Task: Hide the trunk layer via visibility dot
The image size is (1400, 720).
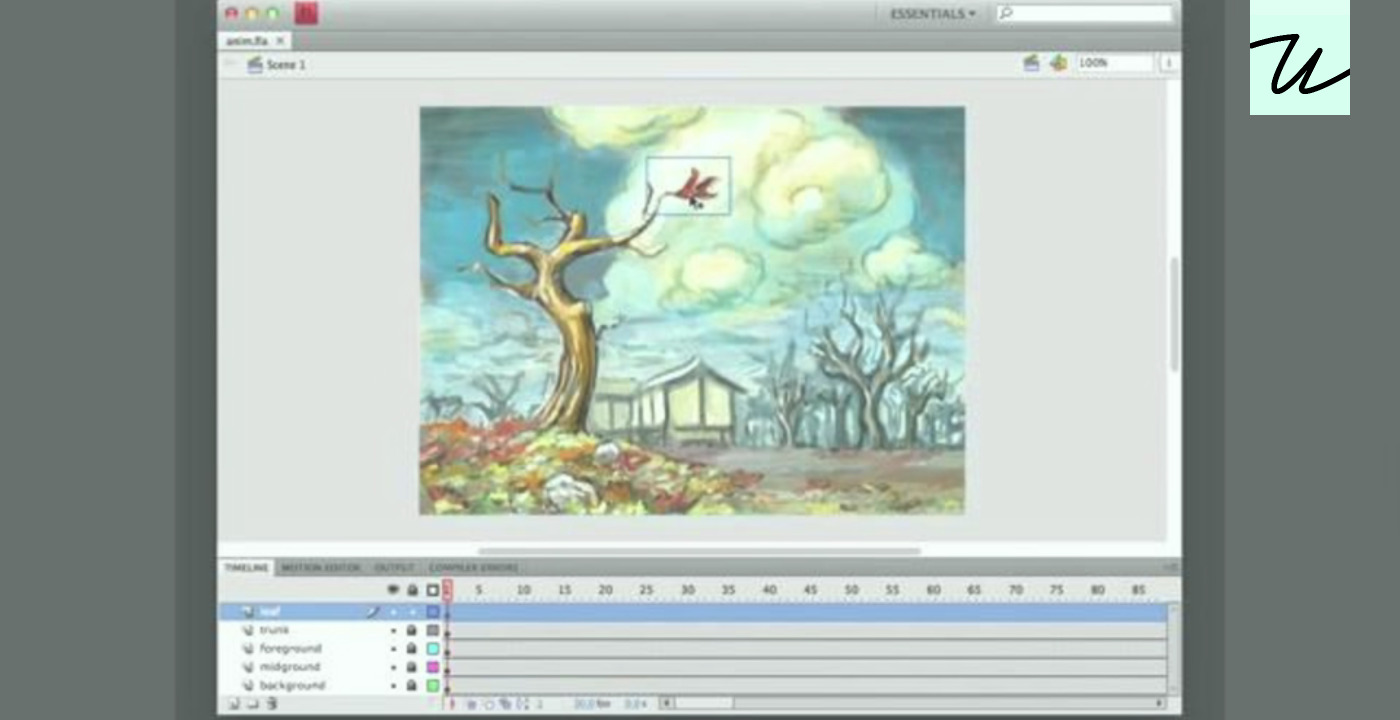Action: [x=393, y=631]
